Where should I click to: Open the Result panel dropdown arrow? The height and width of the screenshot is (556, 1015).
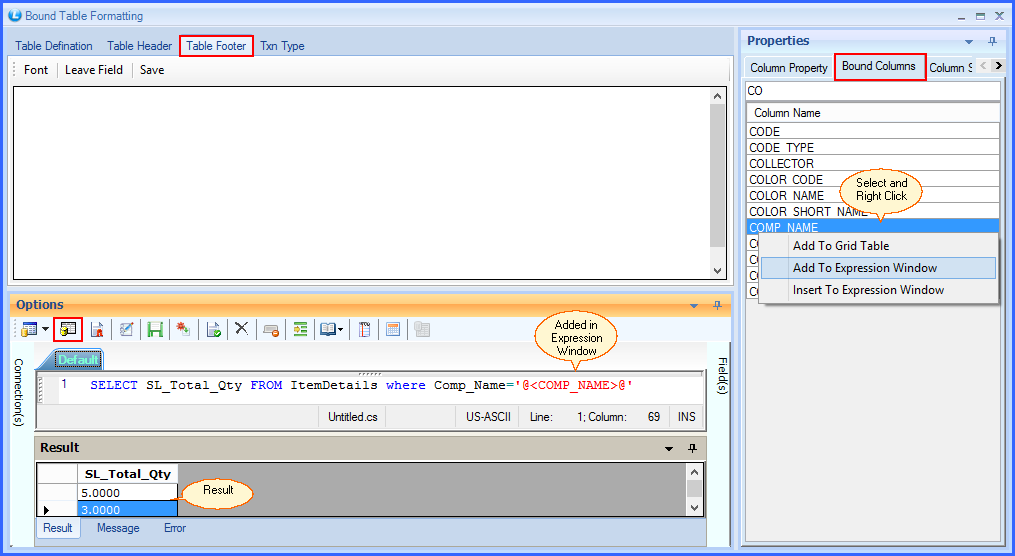(669, 449)
